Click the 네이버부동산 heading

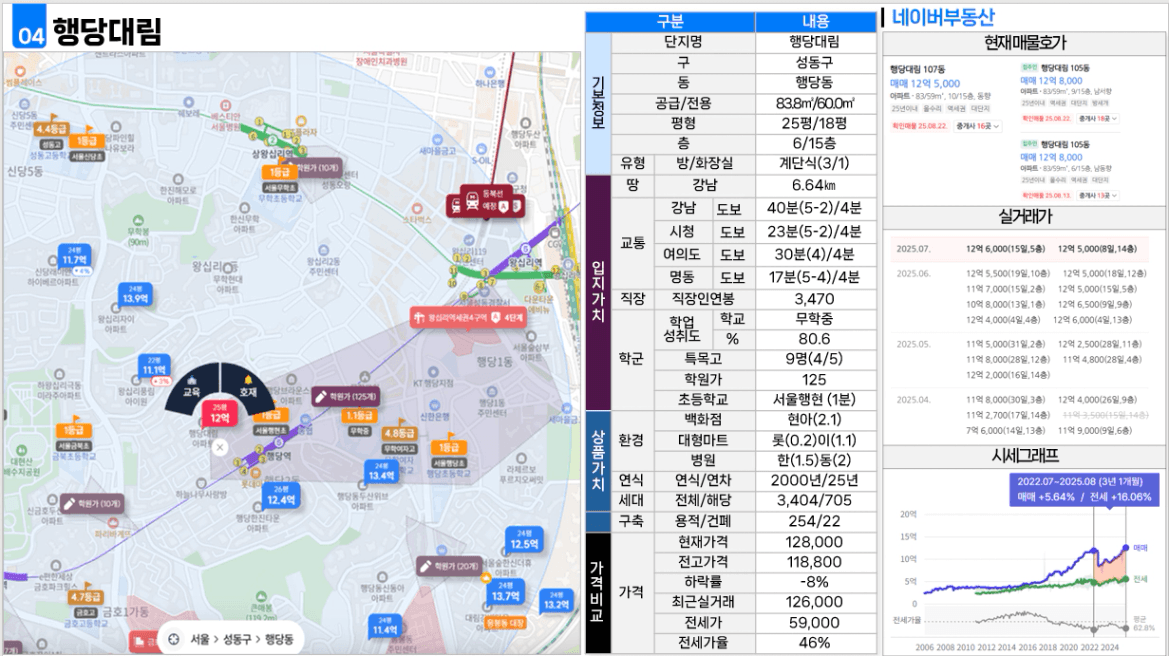pyautogui.click(x=943, y=17)
